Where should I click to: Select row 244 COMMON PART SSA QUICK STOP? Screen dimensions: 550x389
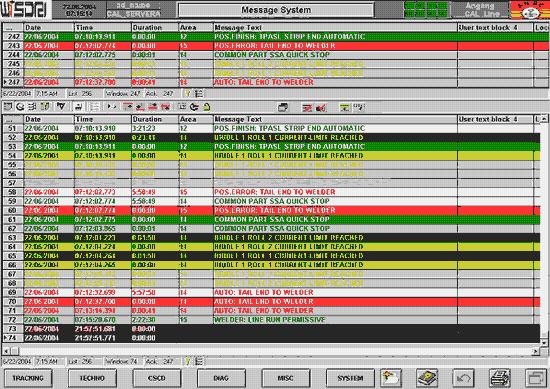coord(275,55)
